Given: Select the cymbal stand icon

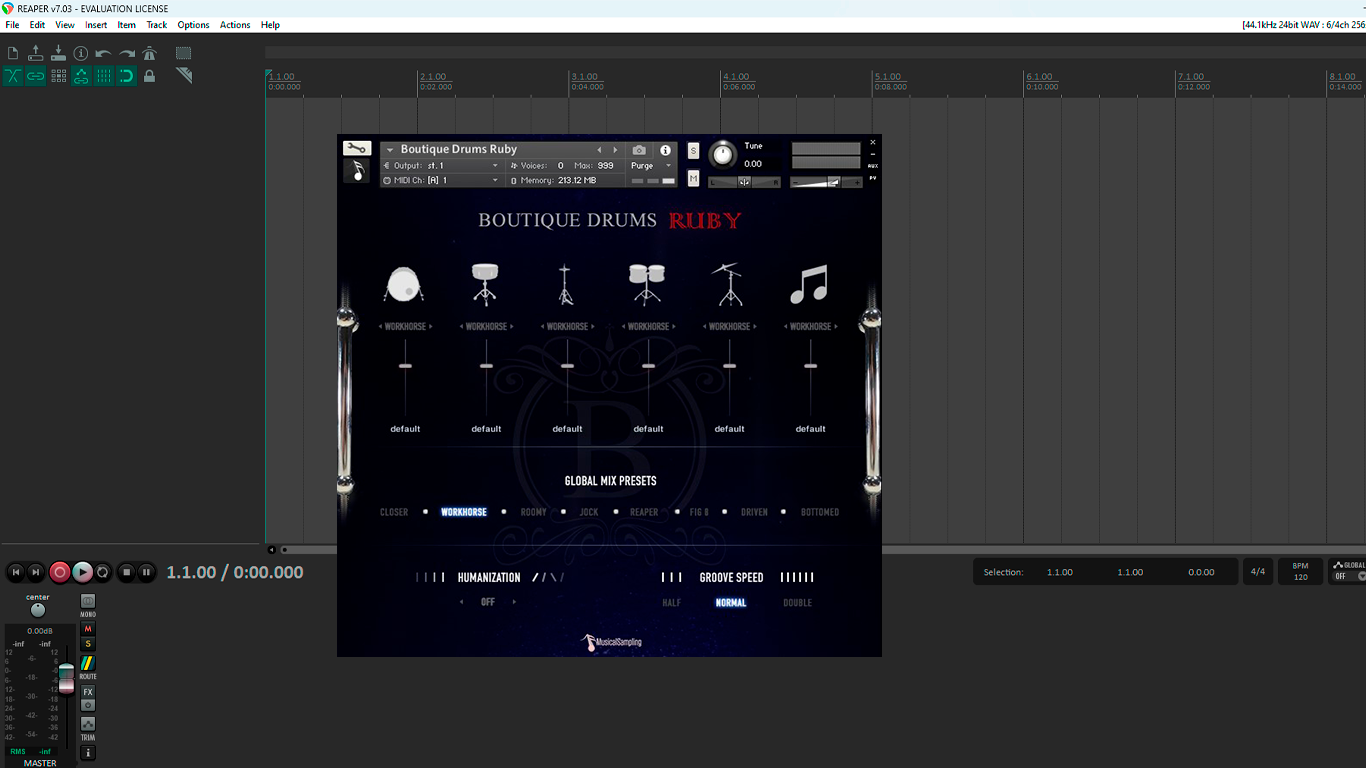Looking at the screenshot, I should click(728, 285).
